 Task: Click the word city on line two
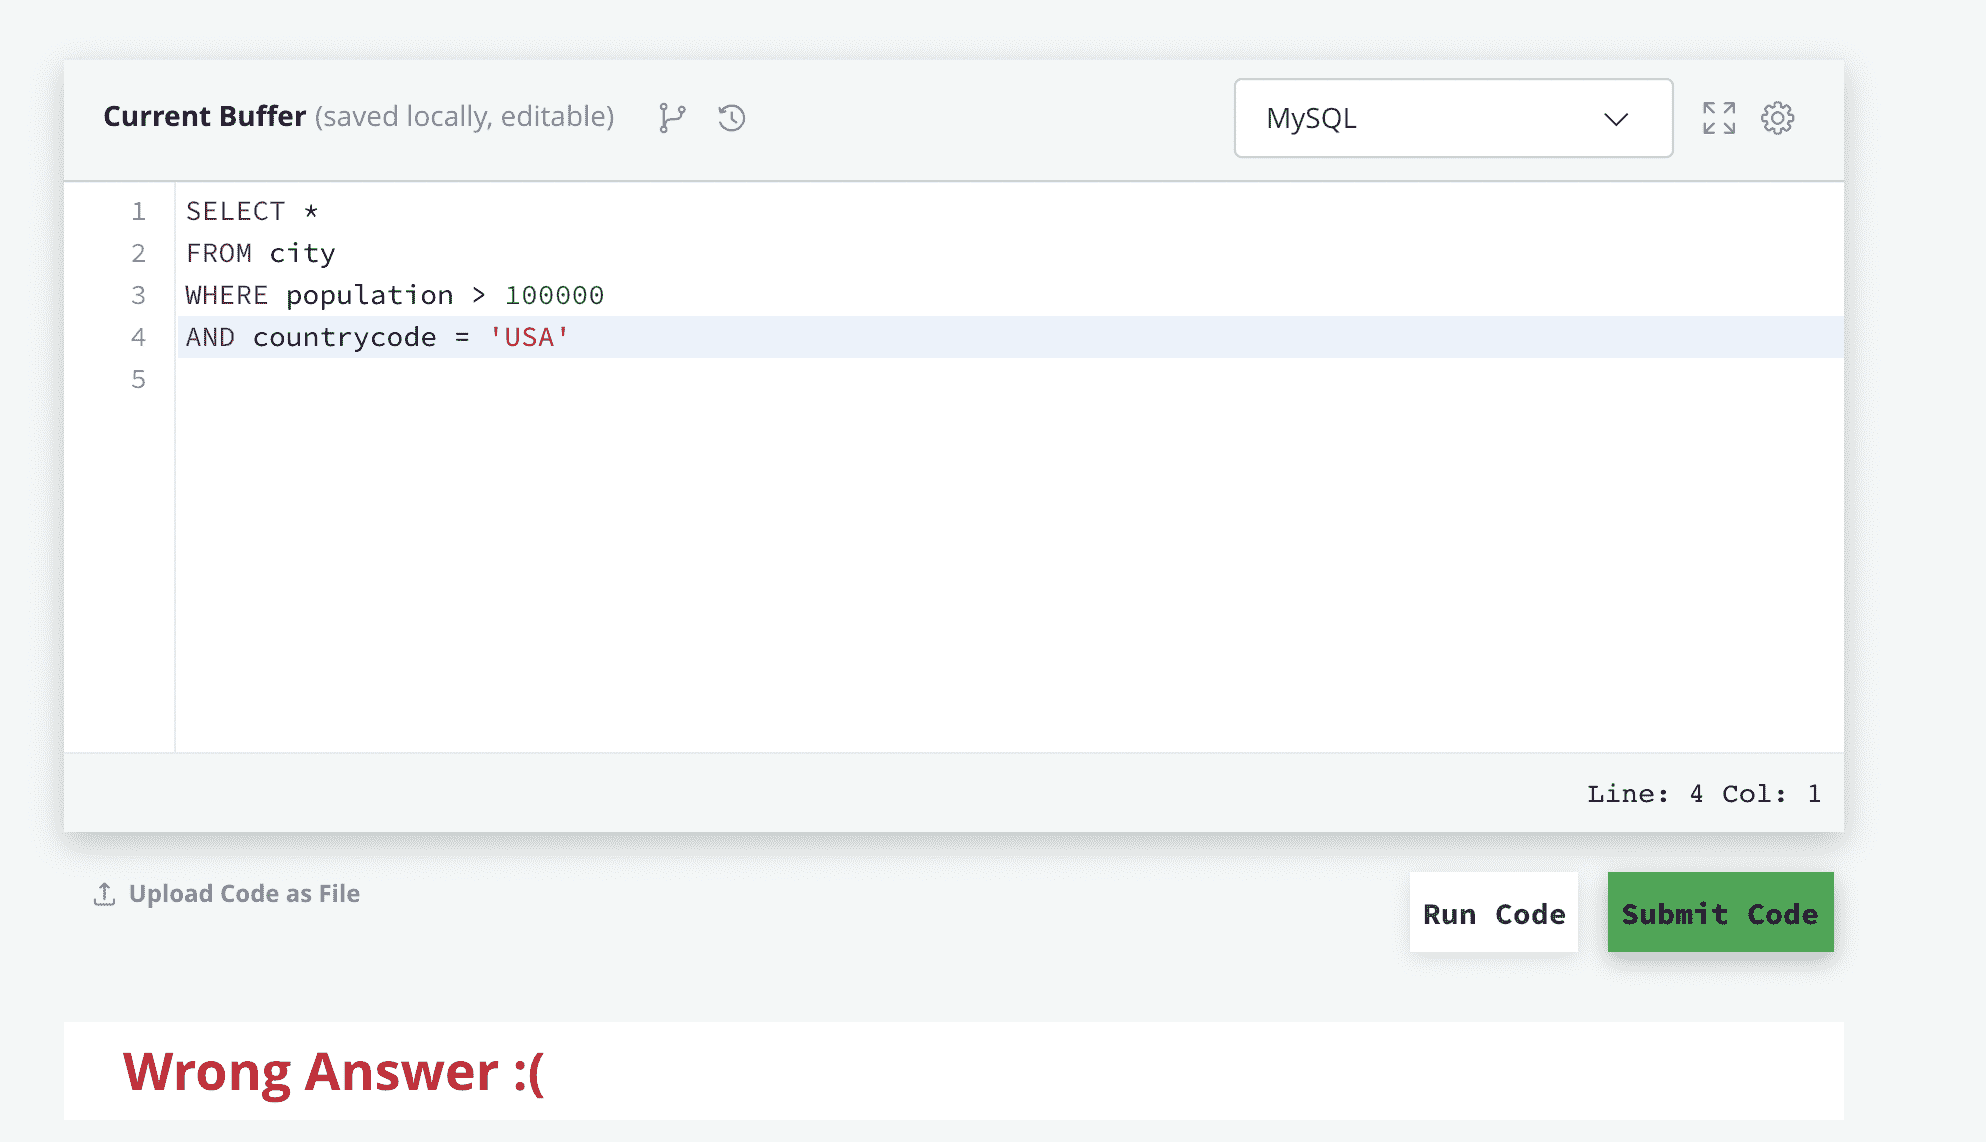[x=302, y=254]
